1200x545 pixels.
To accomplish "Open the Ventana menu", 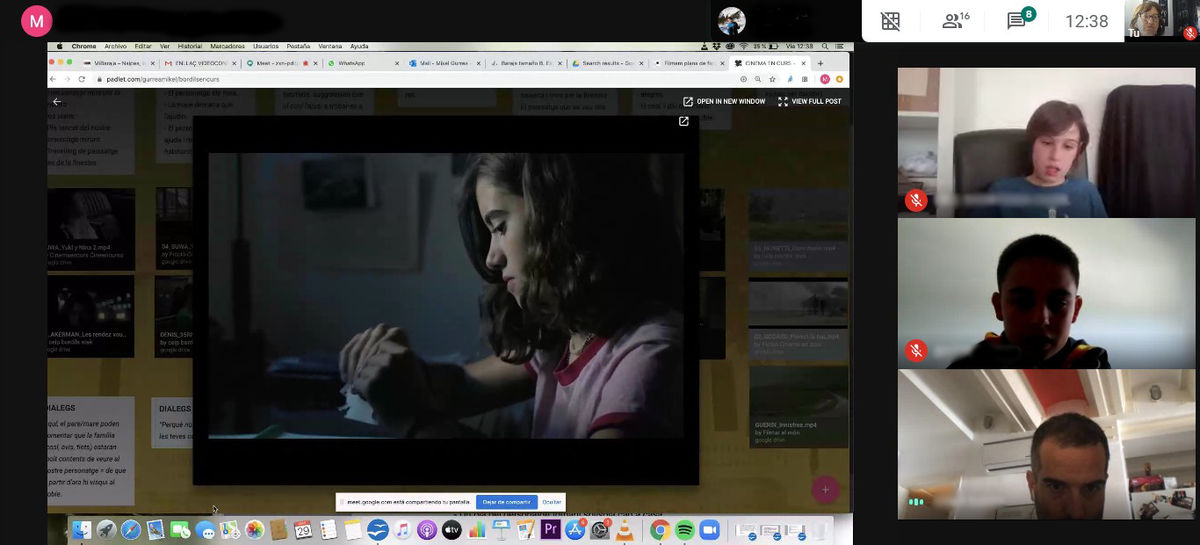I will (329, 46).
